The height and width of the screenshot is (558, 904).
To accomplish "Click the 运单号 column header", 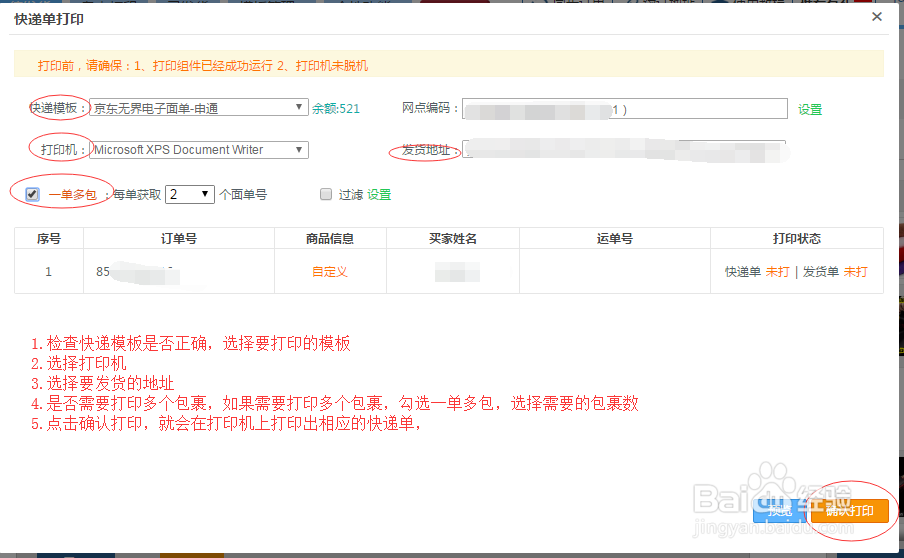I will 615,239.
